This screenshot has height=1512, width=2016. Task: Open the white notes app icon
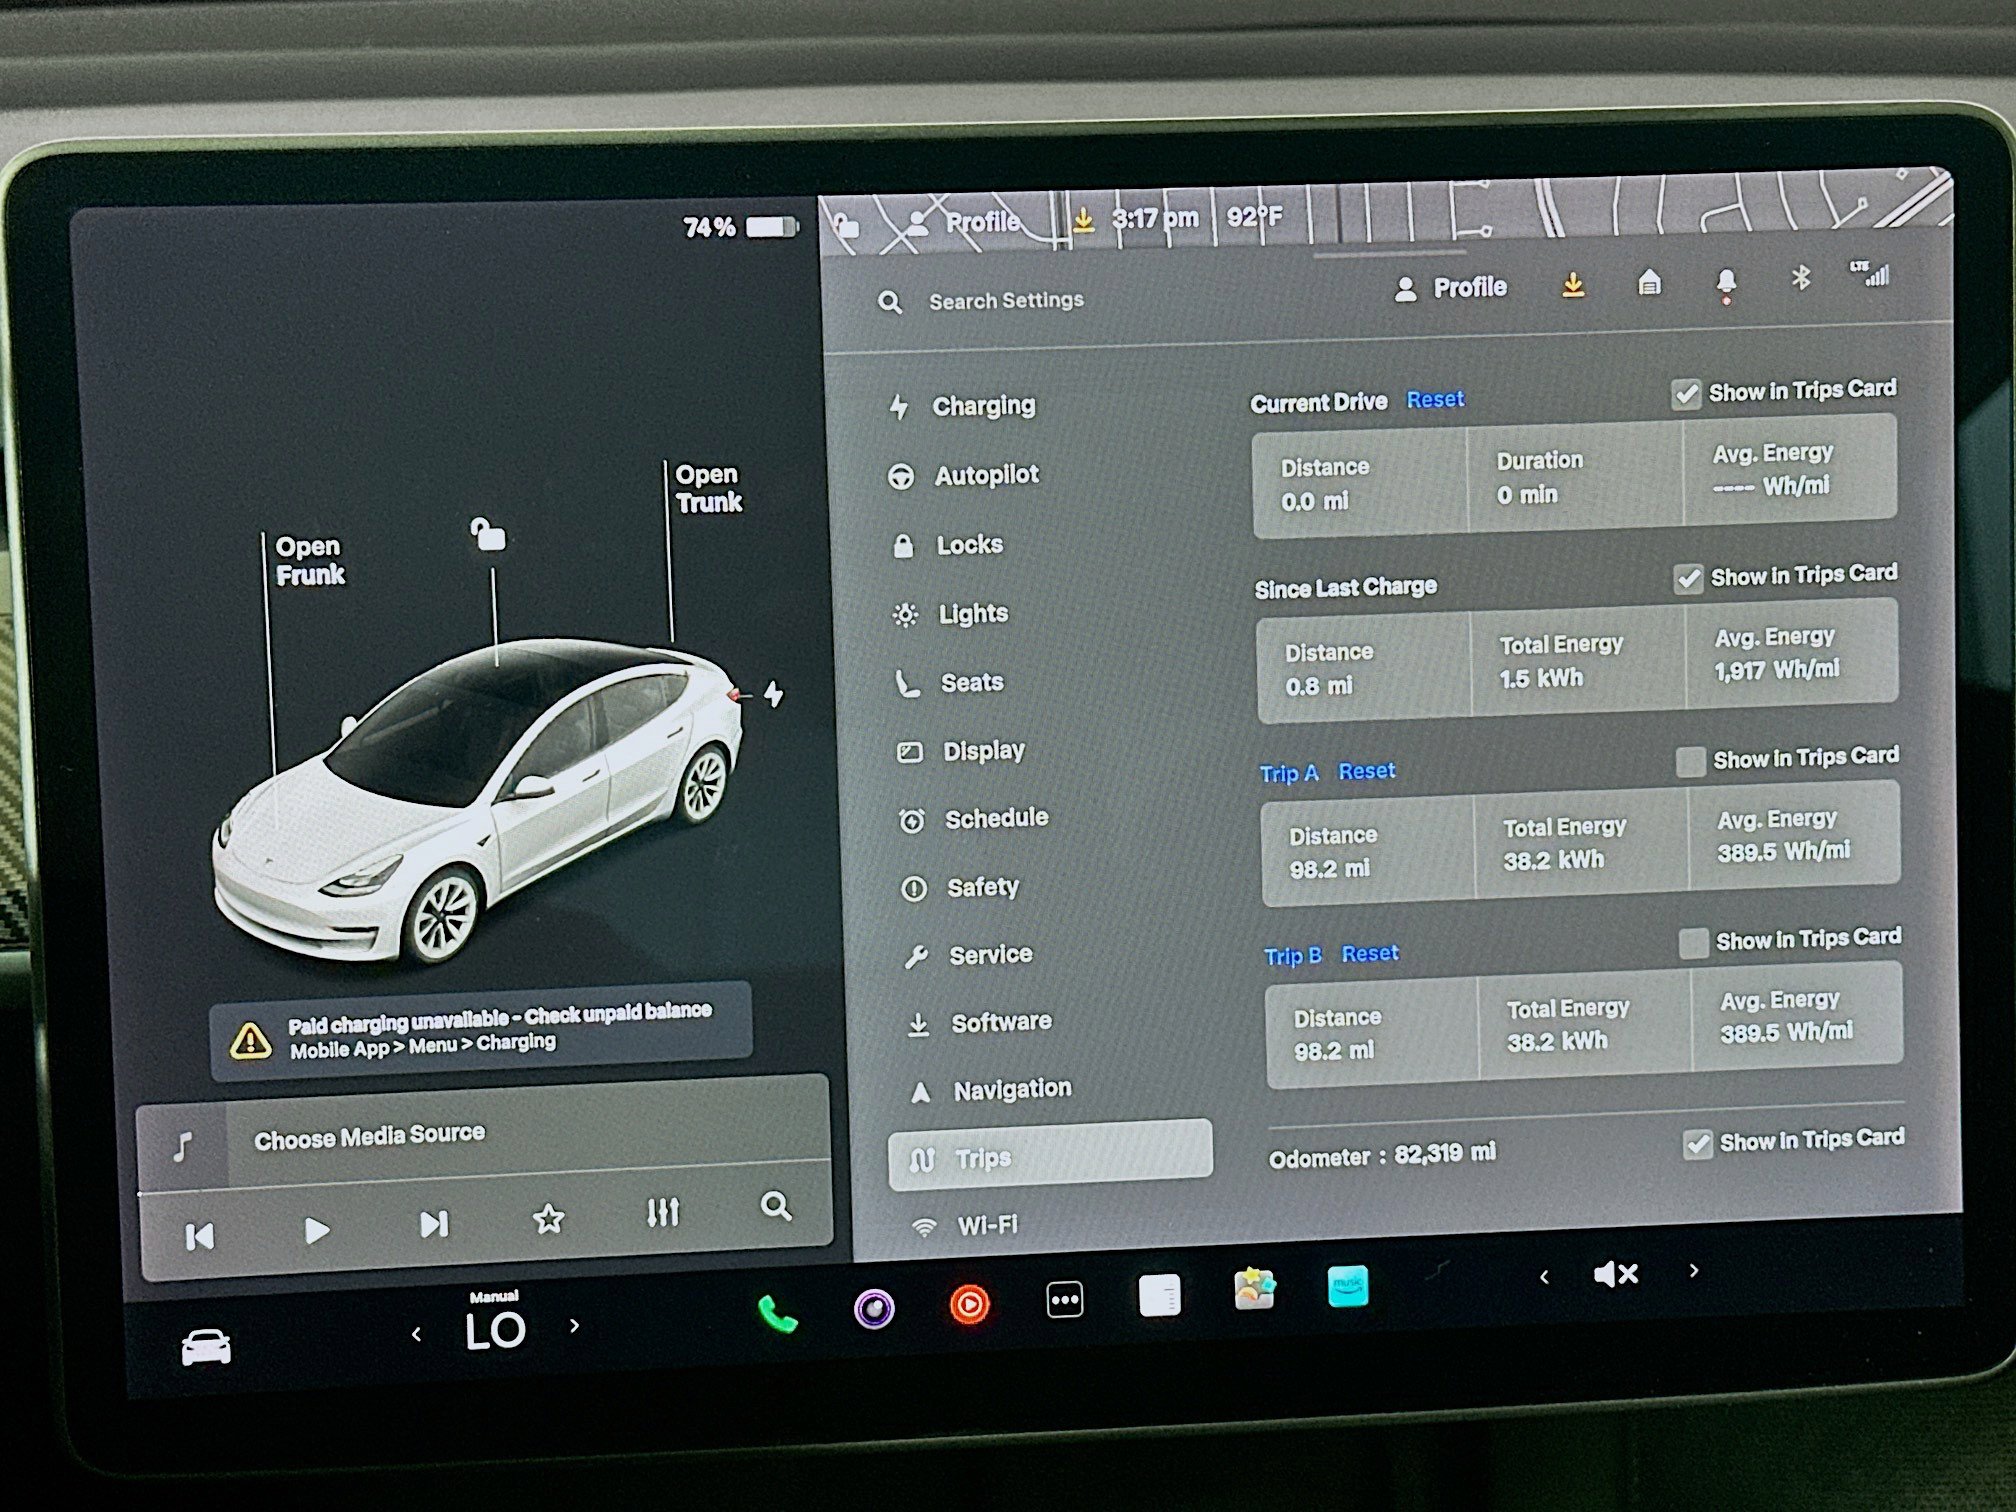click(1160, 1296)
